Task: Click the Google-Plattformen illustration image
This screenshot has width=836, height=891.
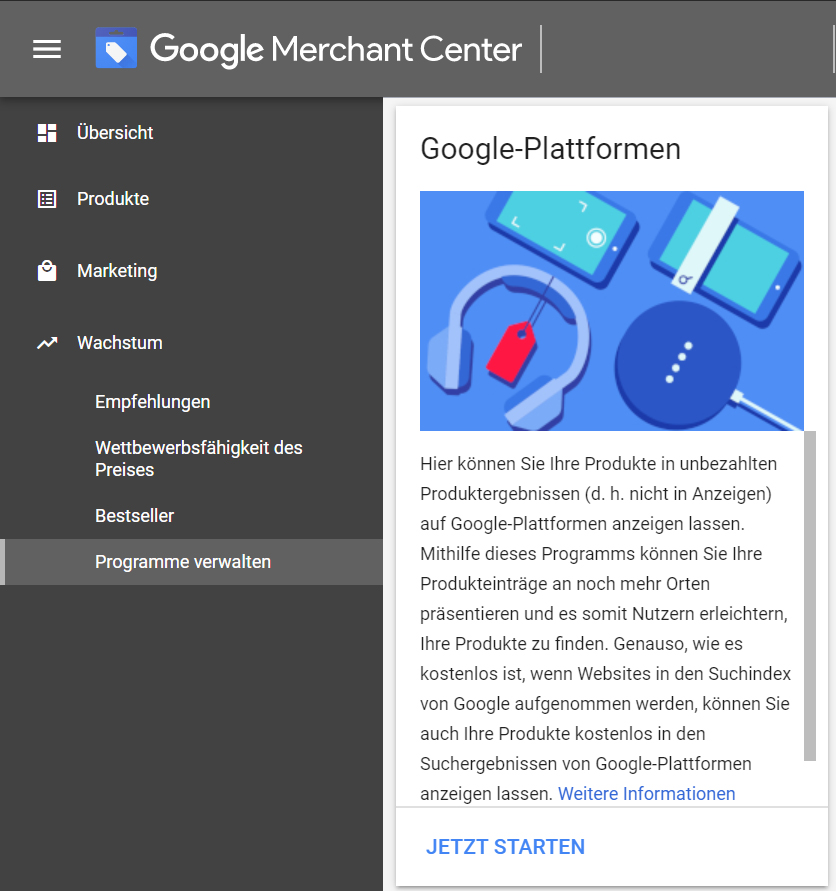Action: pos(611,311)
